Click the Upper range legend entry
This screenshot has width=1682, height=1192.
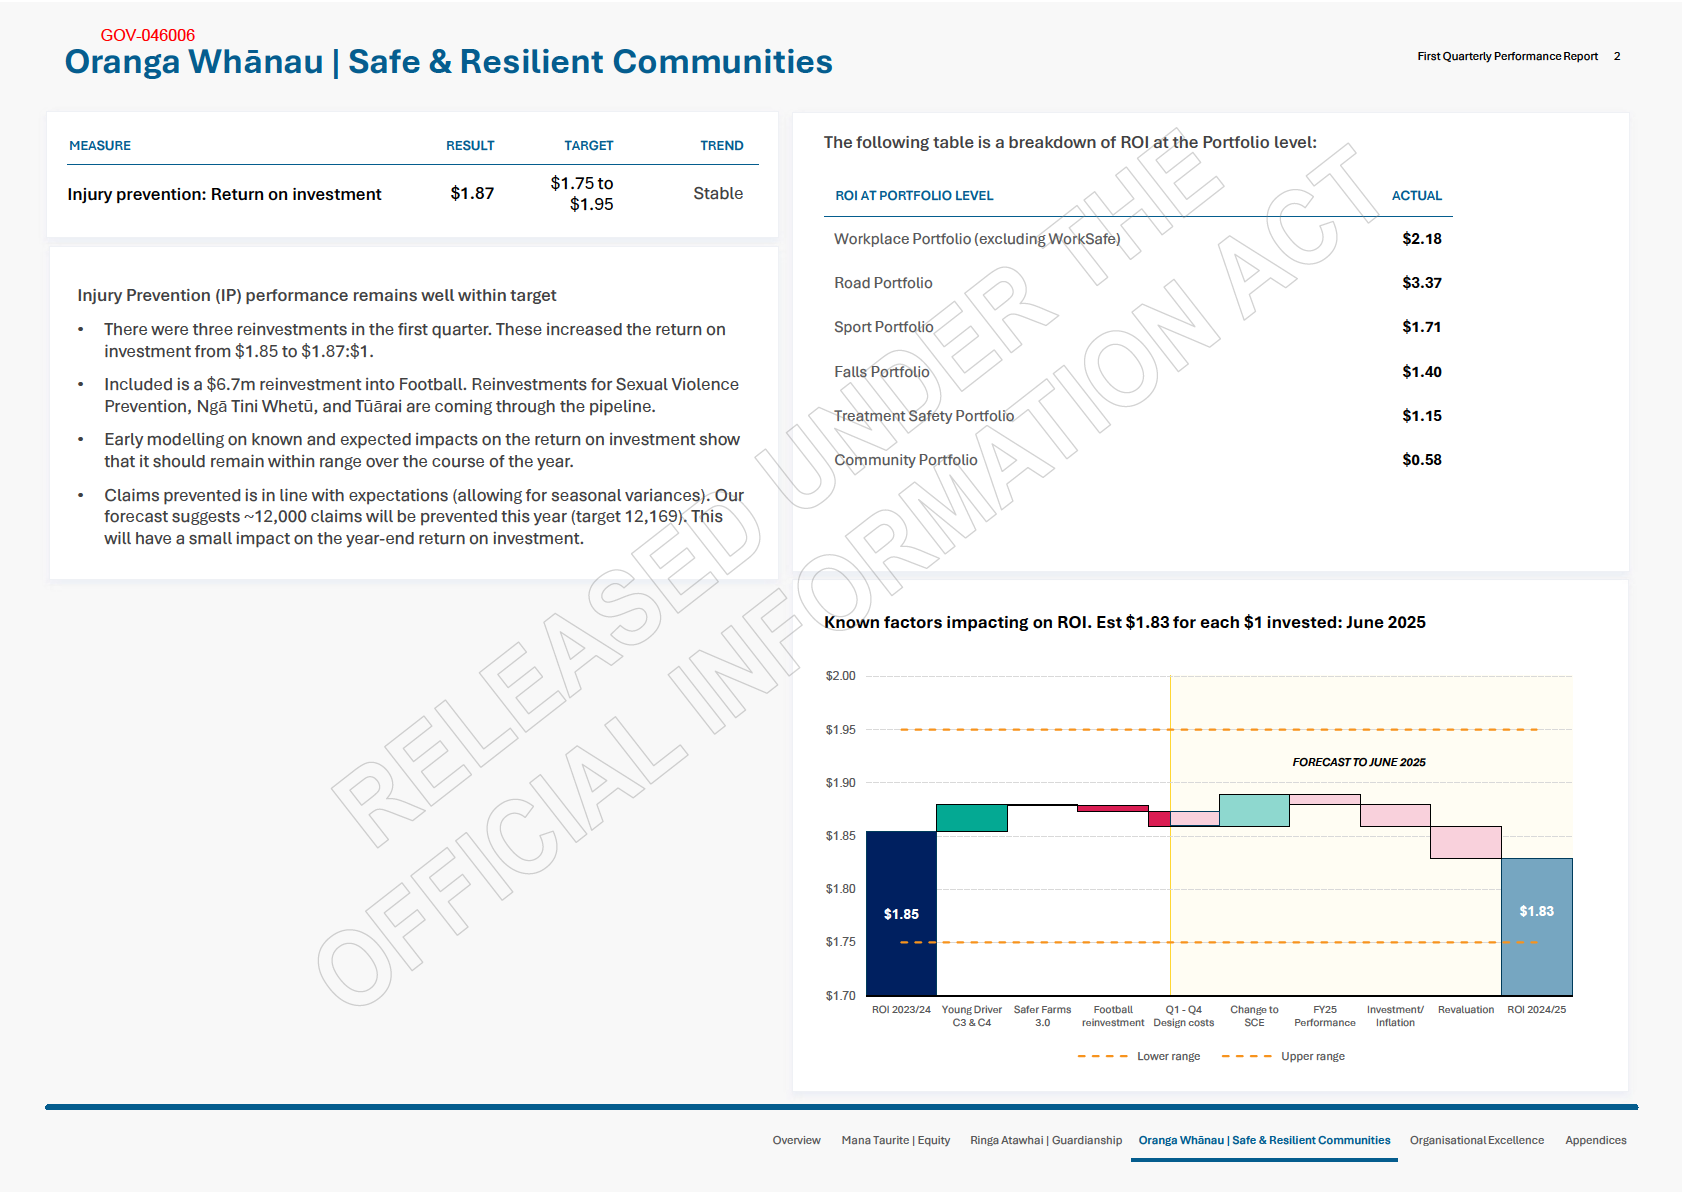1283,1056
